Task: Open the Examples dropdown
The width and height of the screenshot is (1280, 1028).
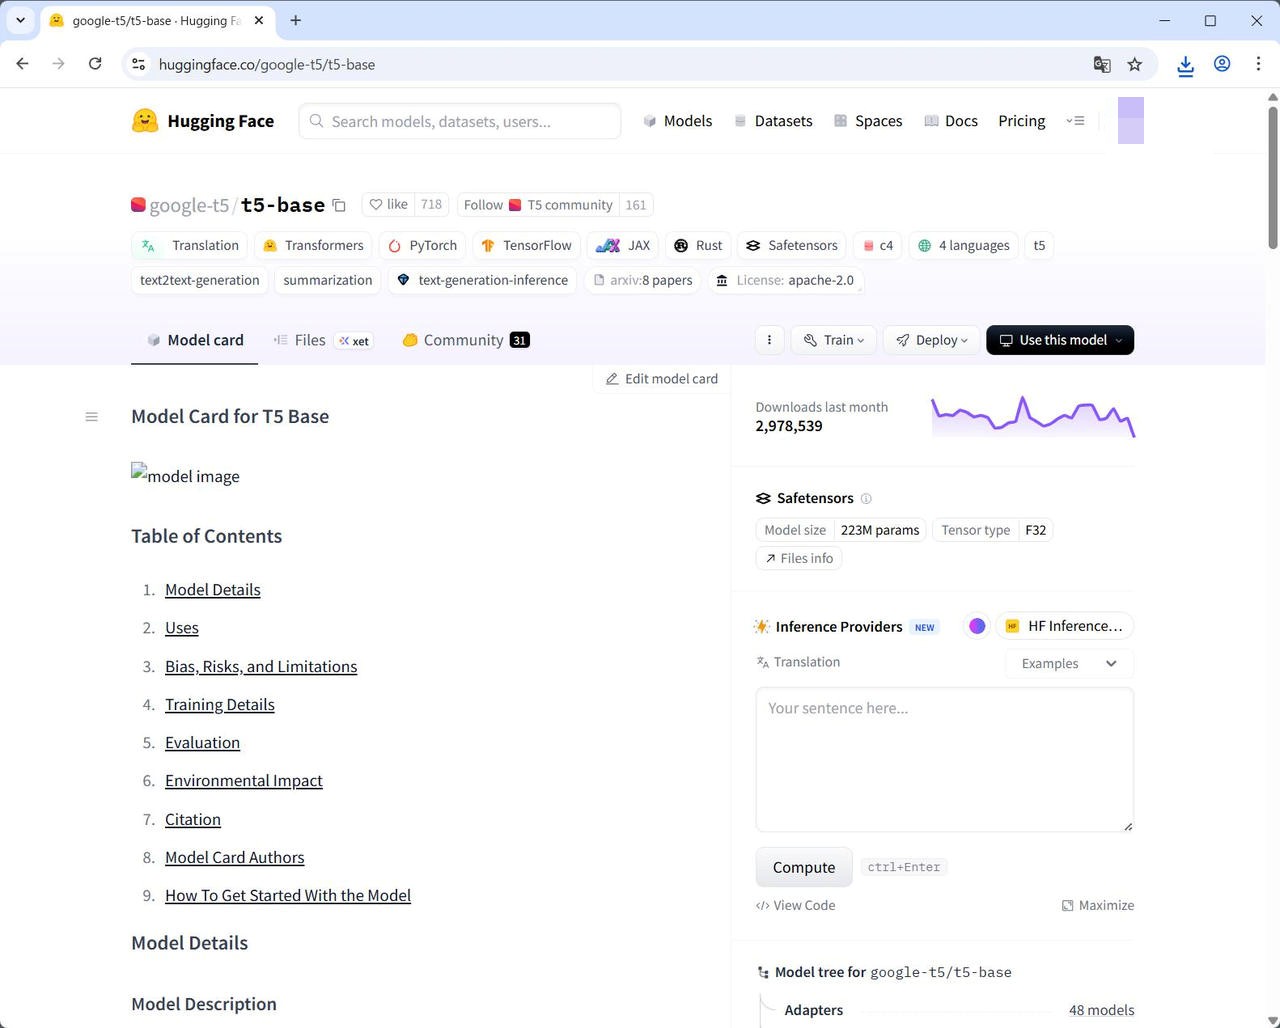Action: [1068, 663]
